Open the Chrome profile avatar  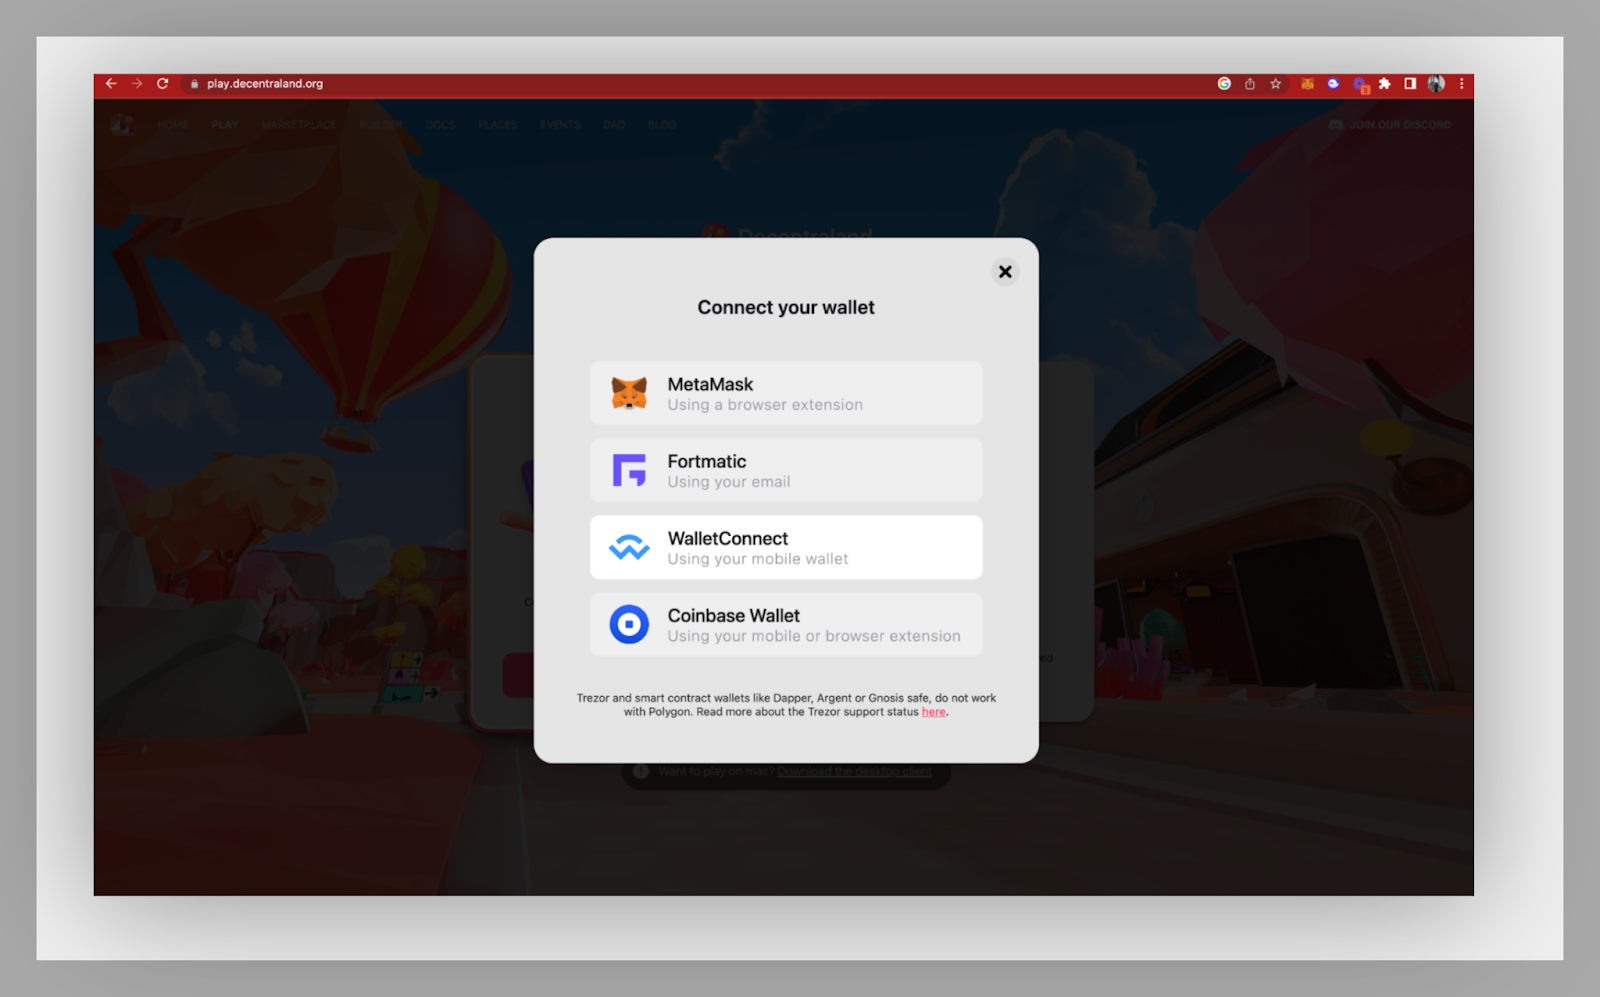coord(1436,84)
